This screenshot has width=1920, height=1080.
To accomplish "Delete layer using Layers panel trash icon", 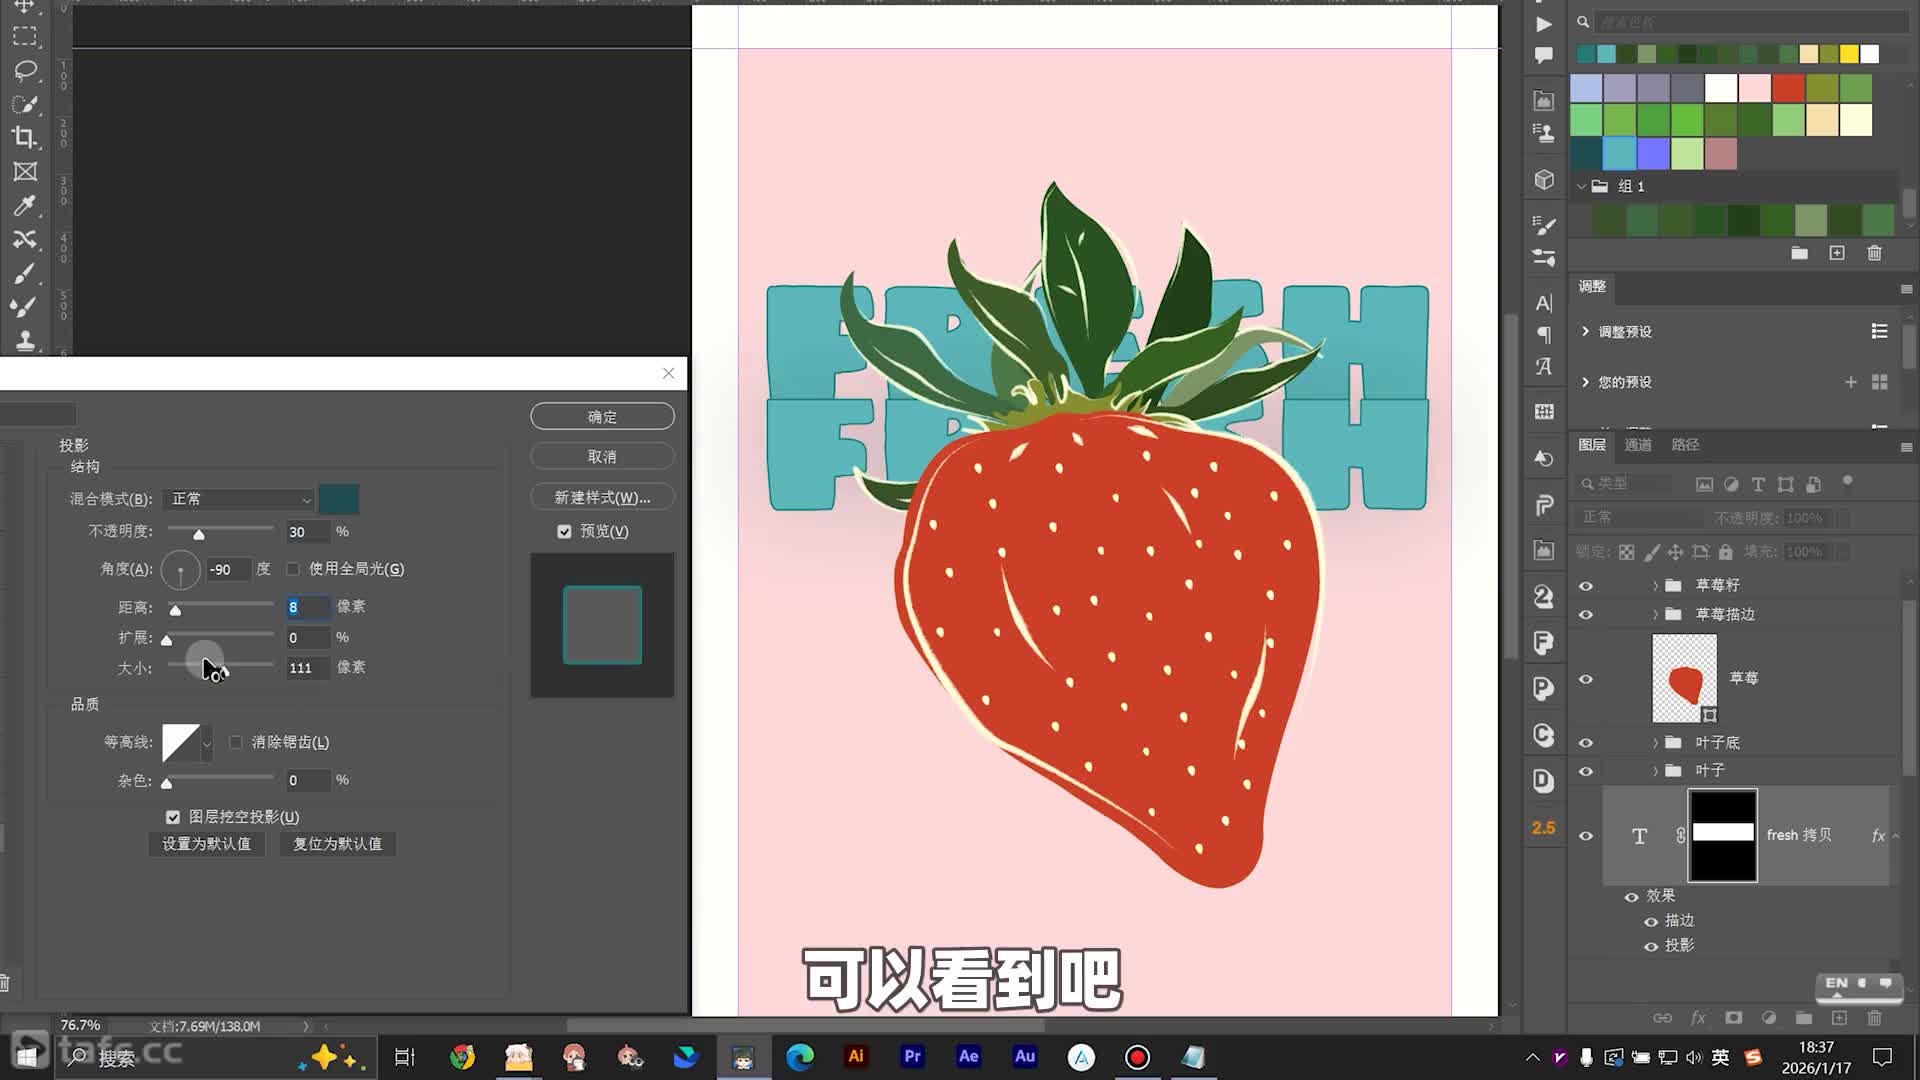I will 1875,1018.
